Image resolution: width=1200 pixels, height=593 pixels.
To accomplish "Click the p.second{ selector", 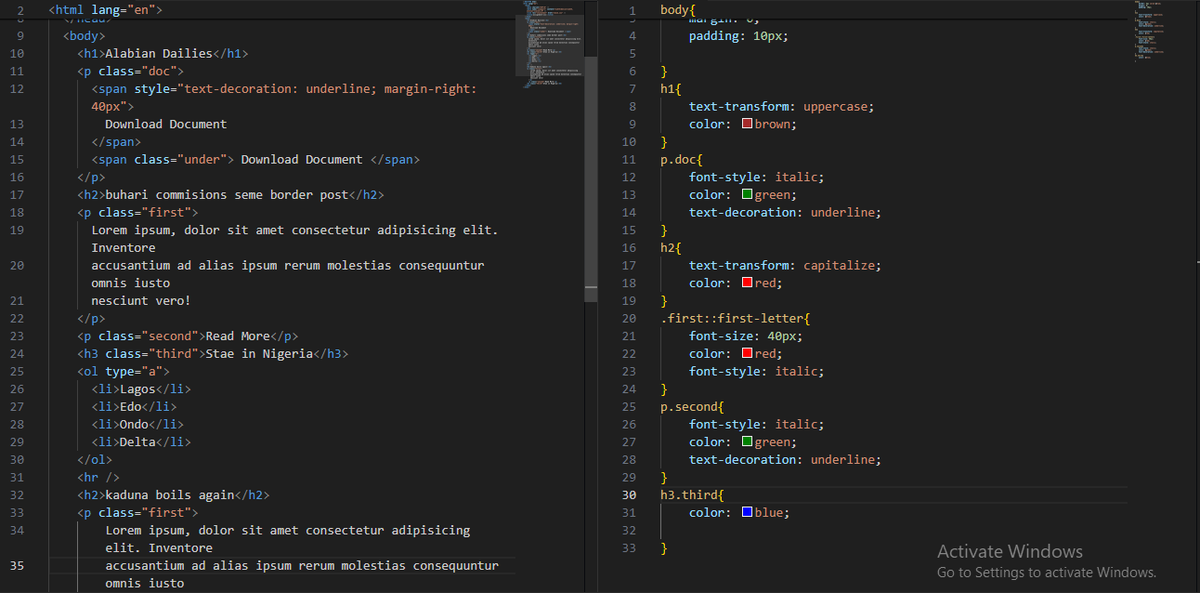I will (692, 407).
